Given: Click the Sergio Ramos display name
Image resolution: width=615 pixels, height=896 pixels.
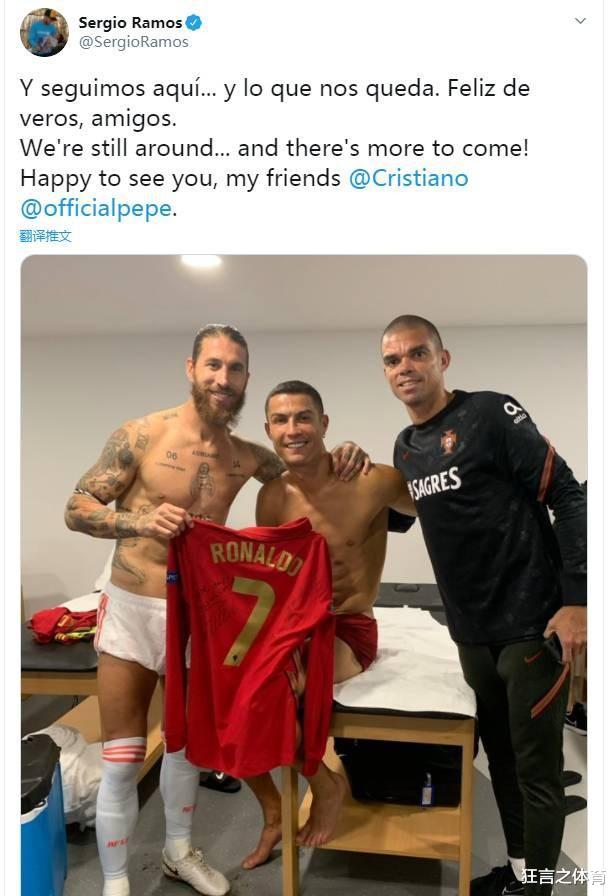Looking at the screenshot, I should (x=130, y=23).
